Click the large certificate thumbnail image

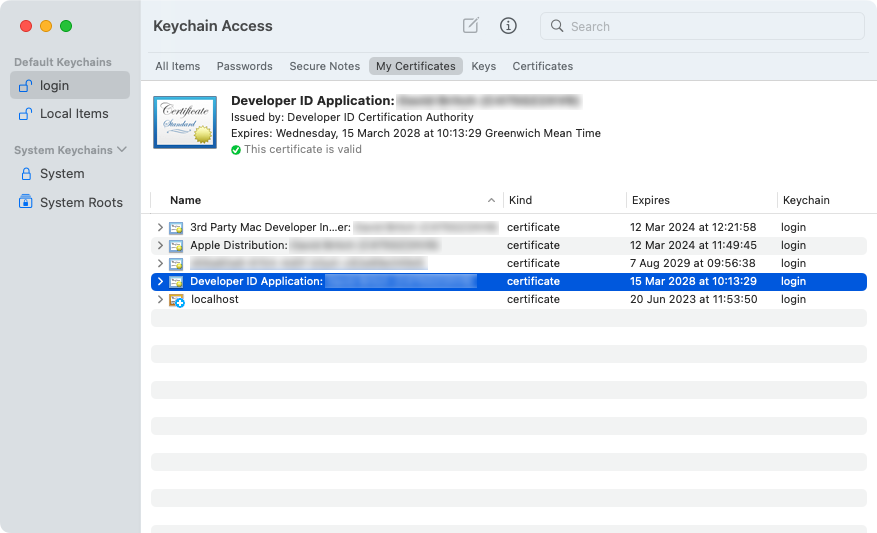[x=185, y=123]
